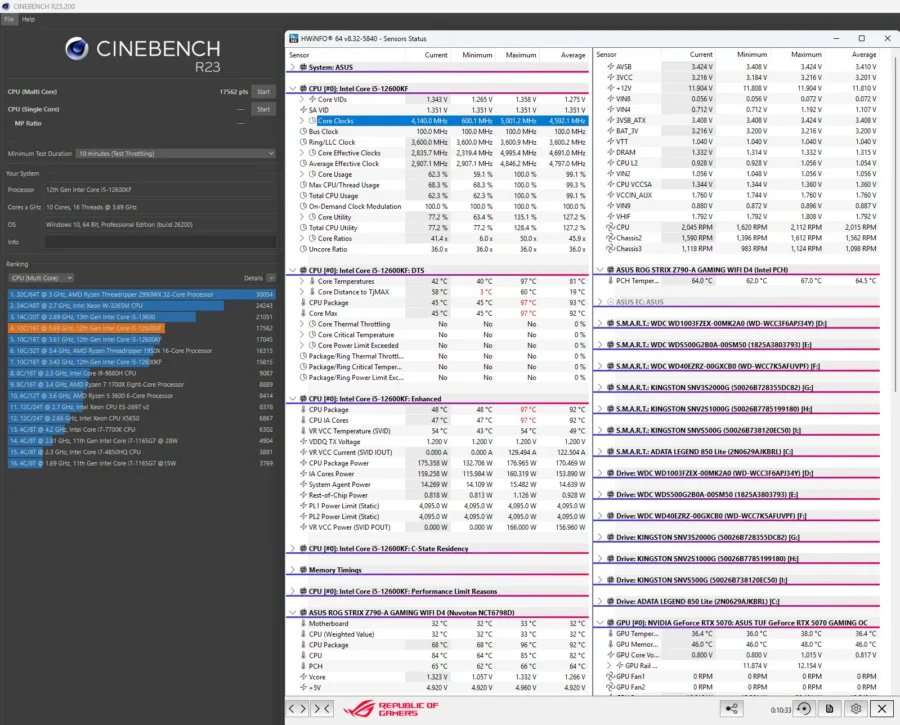Open the Minimum Test Duration dropdown
900x725 pixels.
tap(176, 153)
